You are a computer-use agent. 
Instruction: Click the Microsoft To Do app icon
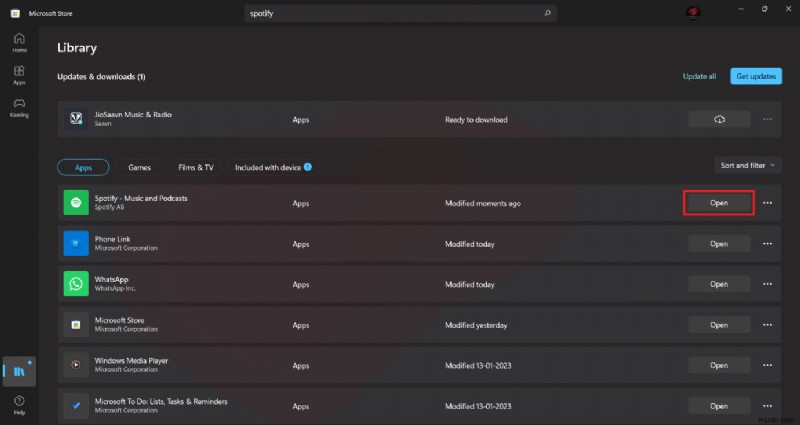[76, 406]
